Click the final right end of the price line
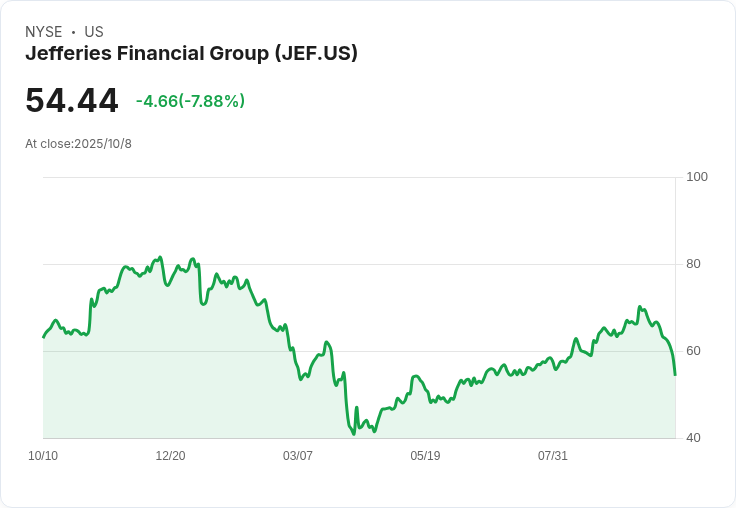The width and height of the screenshot is (736, 508). pyautogui.click(x=675, y=374)
